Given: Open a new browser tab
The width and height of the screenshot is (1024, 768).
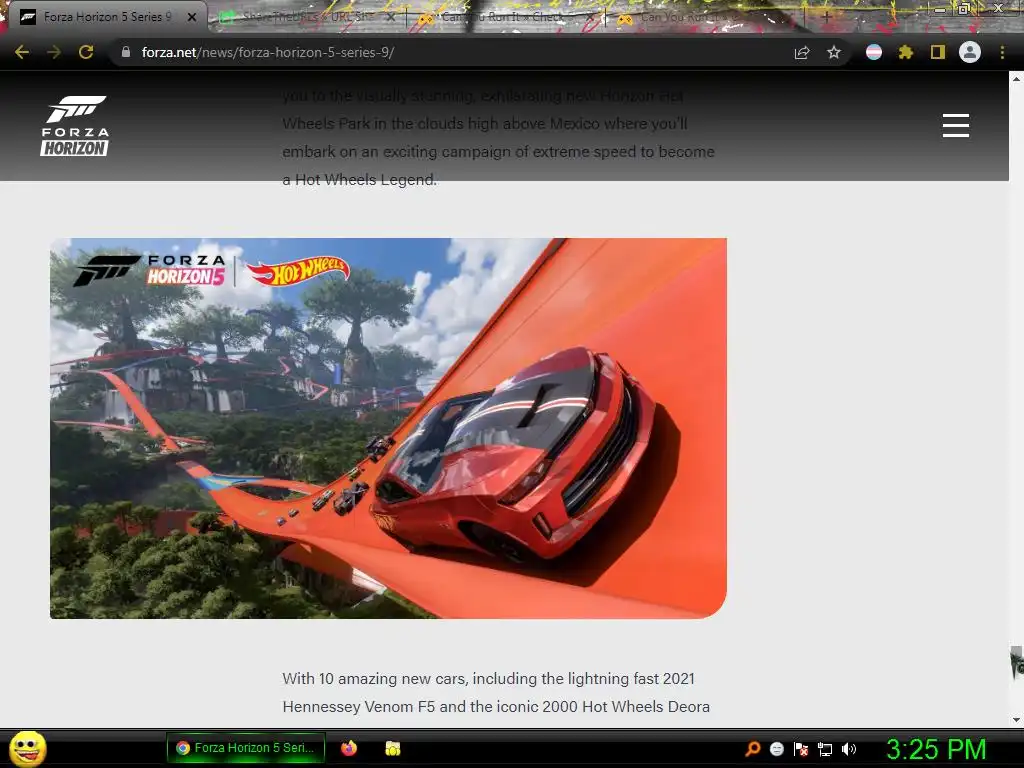Looking at the screenshot, I should 827,18.
